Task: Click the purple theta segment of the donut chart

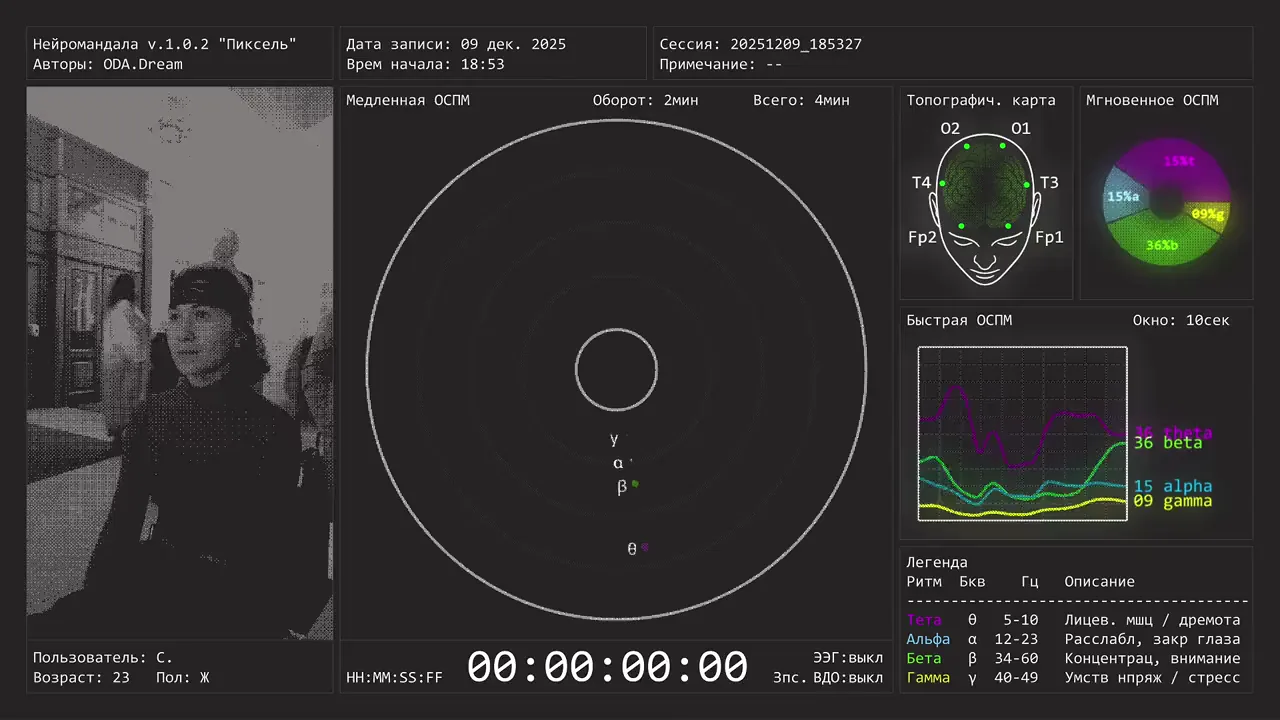Action: point(1178,163)
